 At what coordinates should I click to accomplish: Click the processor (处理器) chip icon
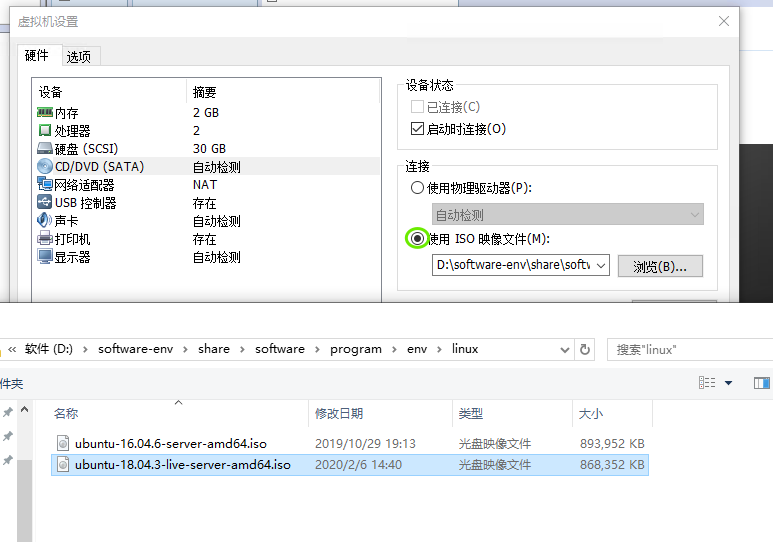(45, 130)
